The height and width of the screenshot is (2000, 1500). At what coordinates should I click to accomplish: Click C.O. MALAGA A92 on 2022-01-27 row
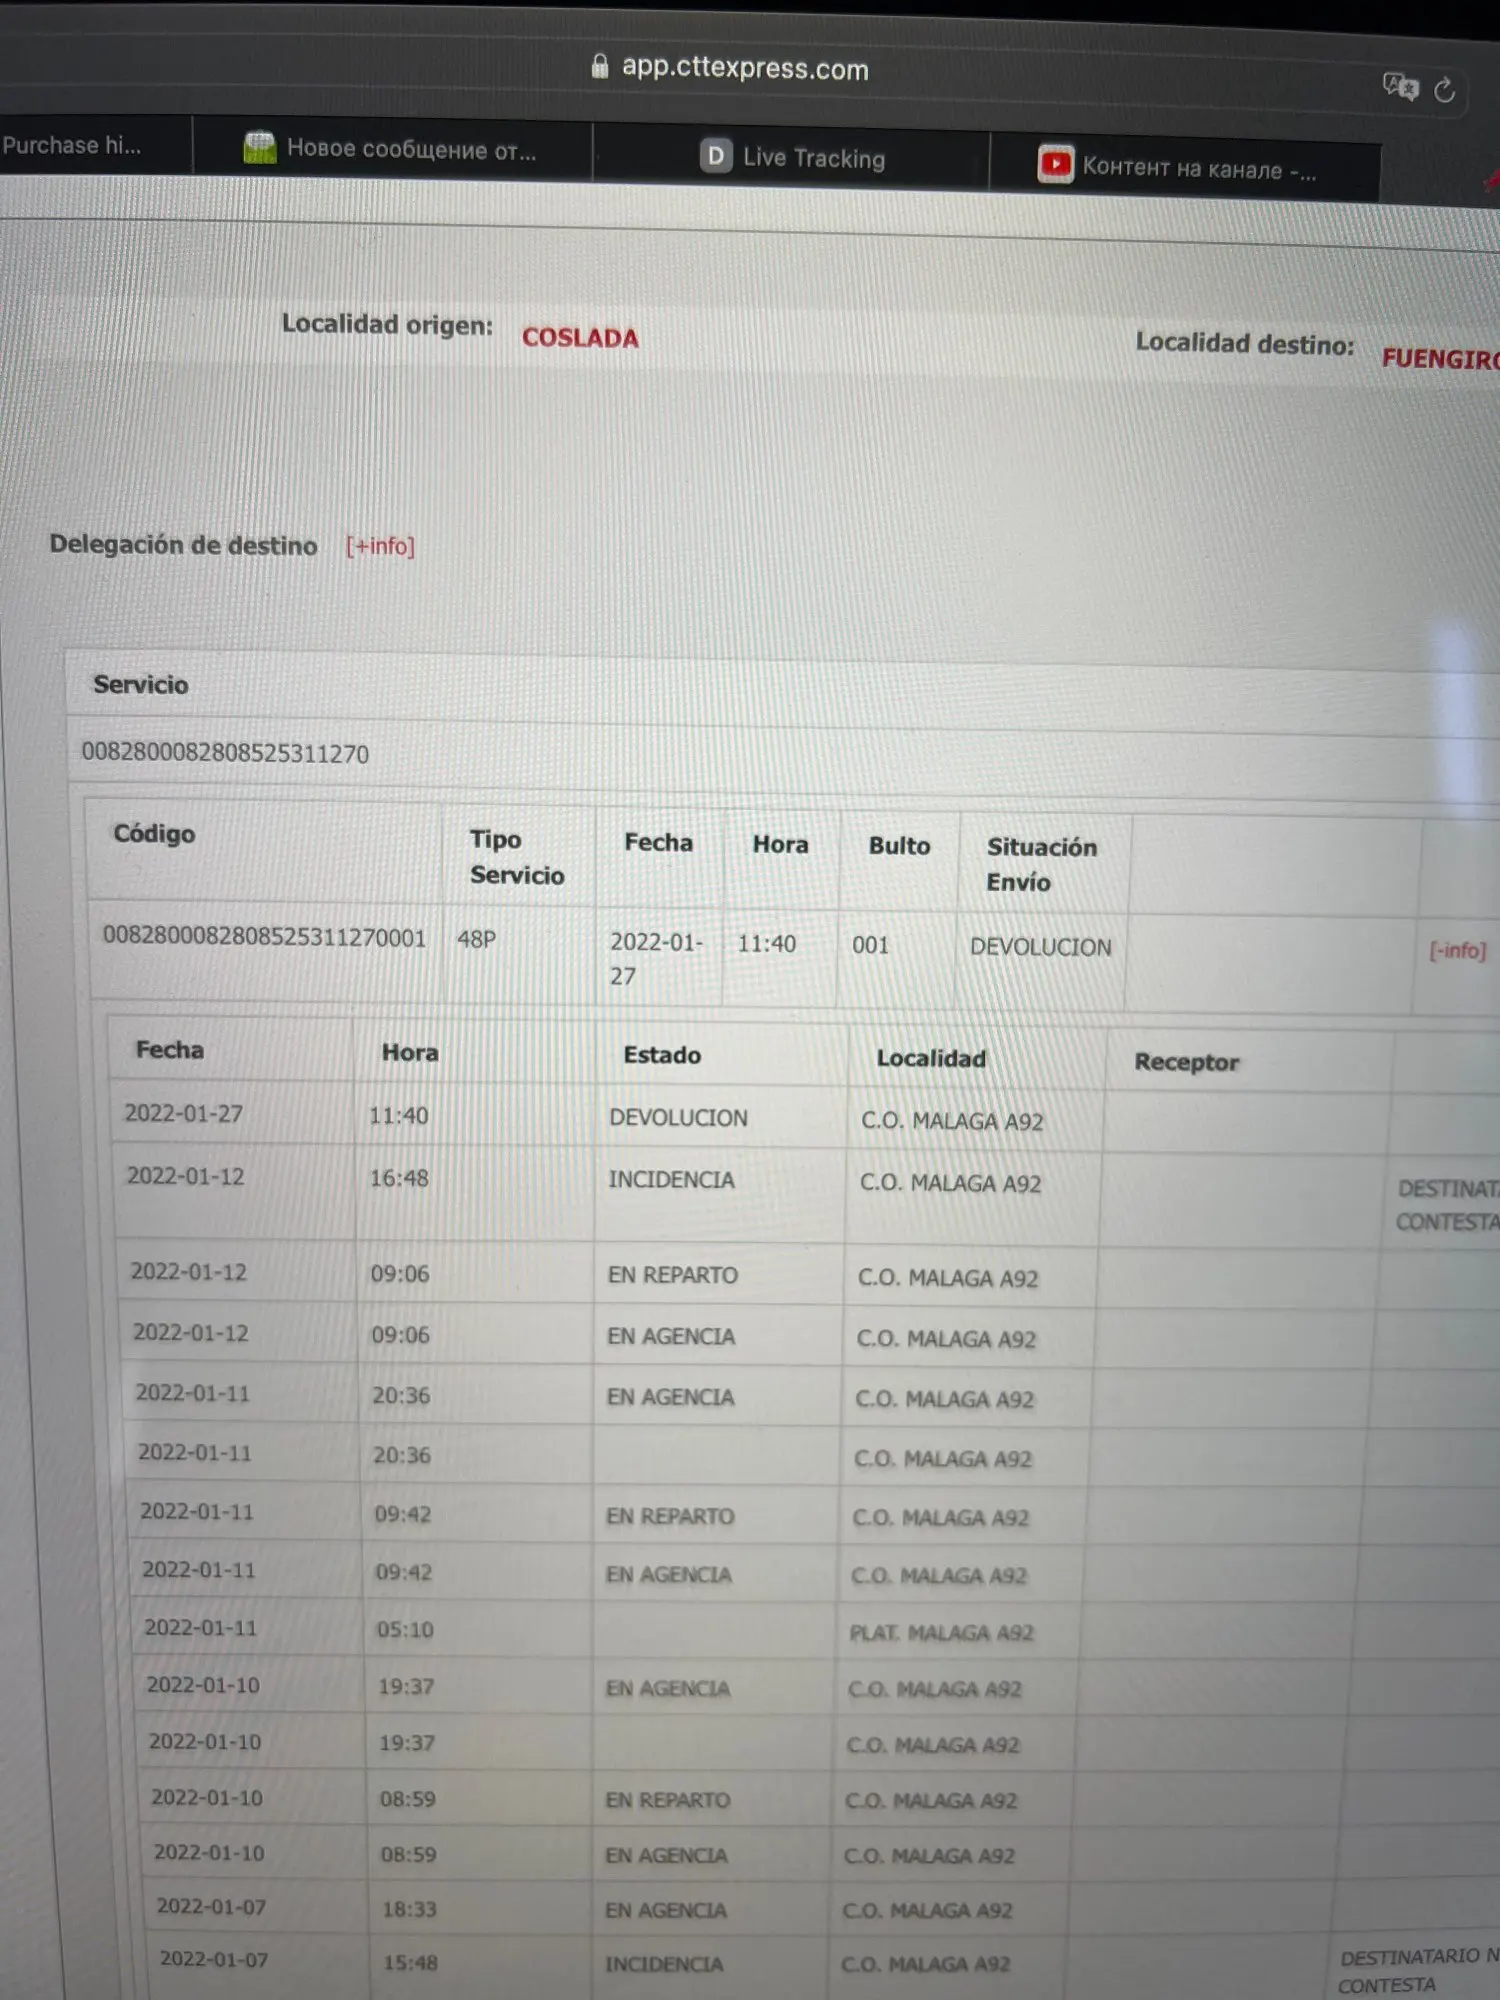[x=952, y=1121]
